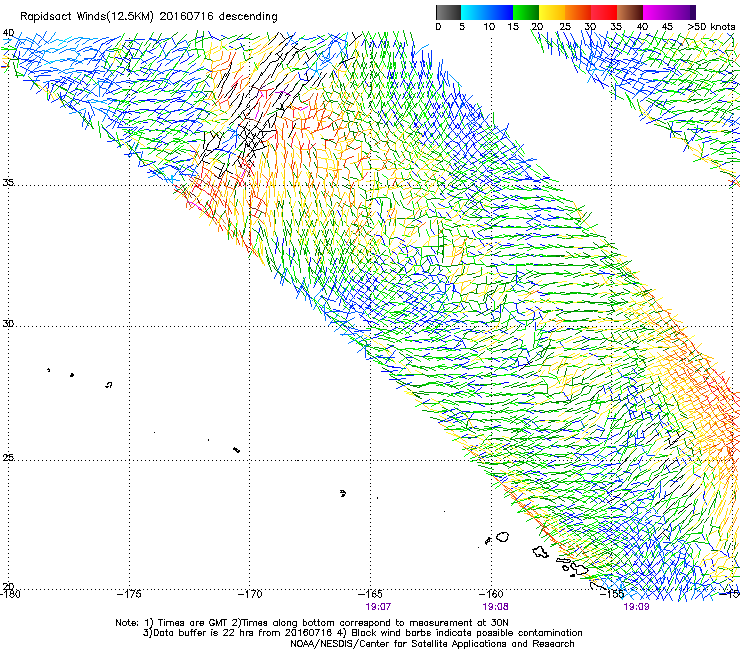Click the title 'Rapidsact Winds(12.5KM) 20160716 descending'
Image resolution: width=740 pixels, height=650 pixels.
pyautogui.click(x=149, y=17)
